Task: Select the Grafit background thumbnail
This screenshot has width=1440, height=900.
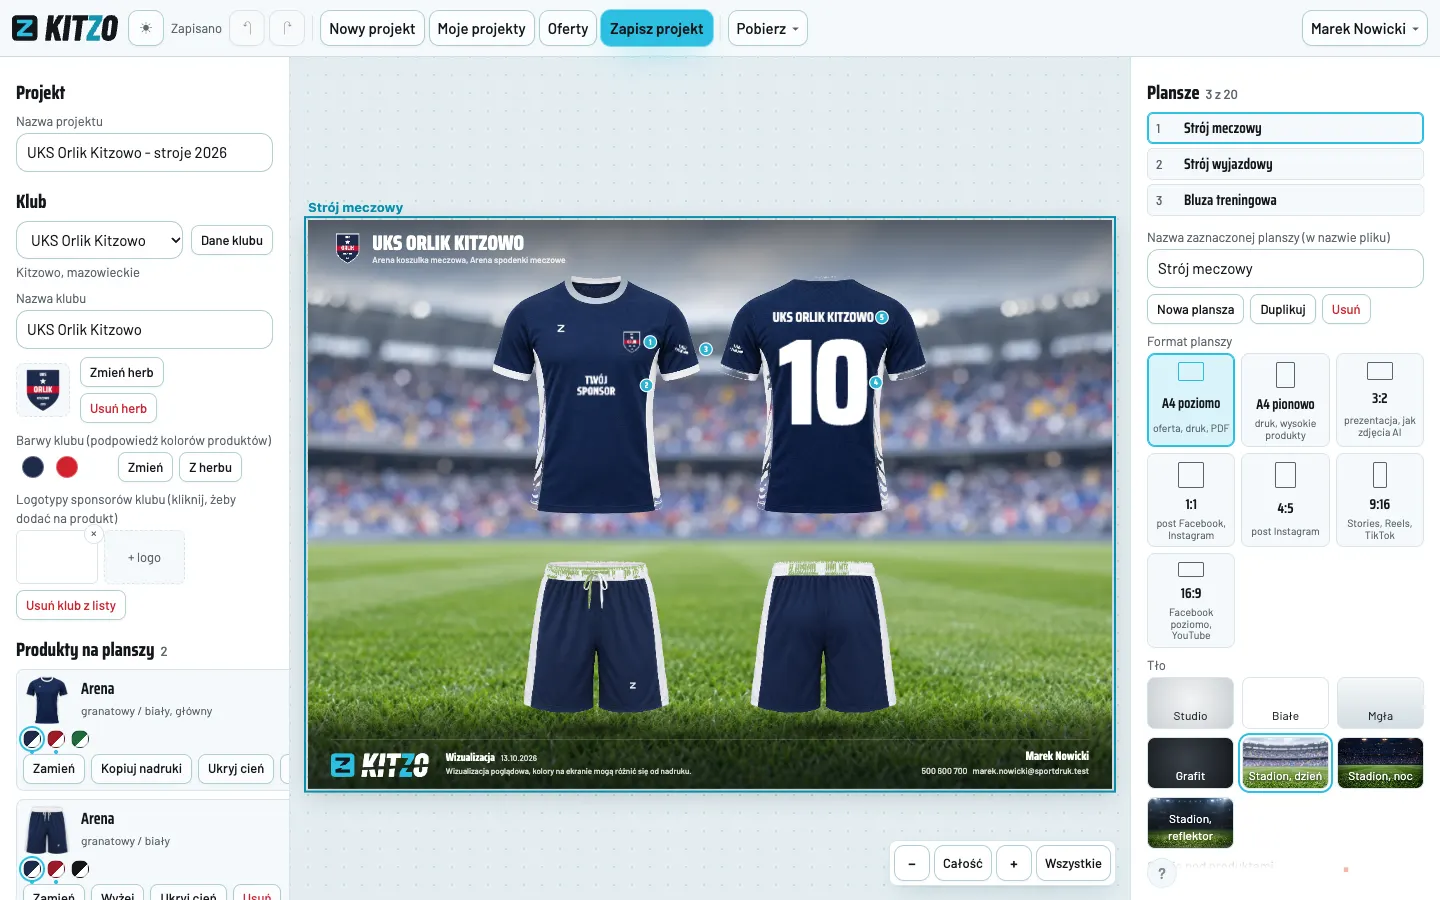Action: pos(1190,763)
